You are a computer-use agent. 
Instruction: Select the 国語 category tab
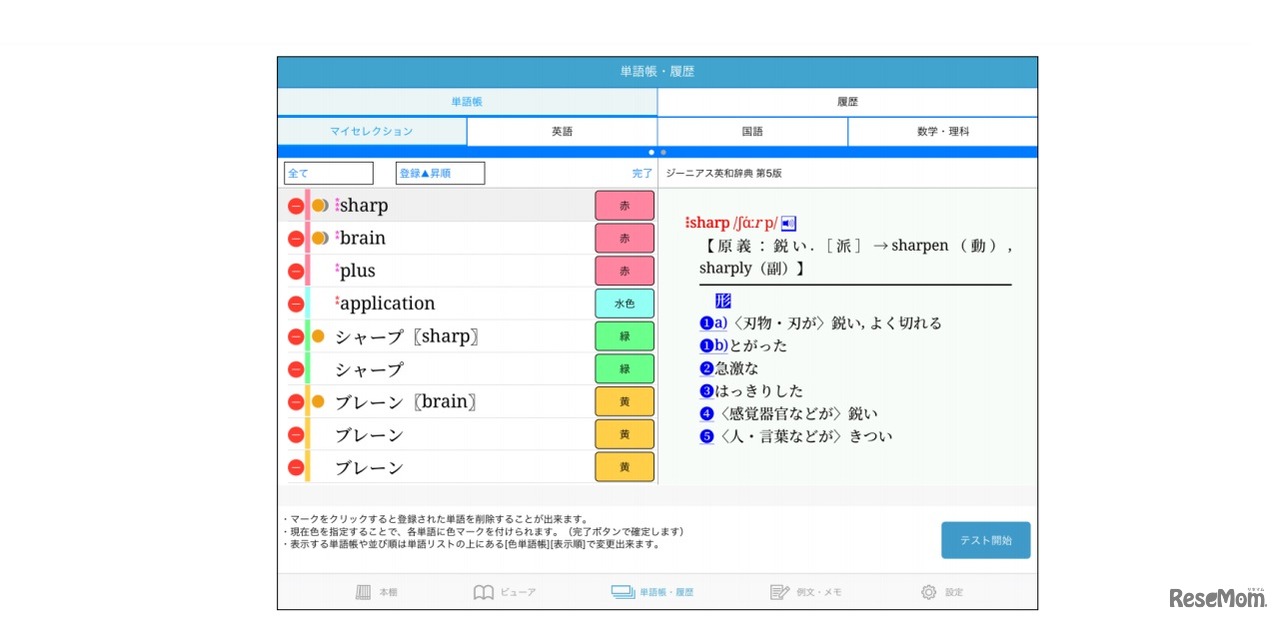[752, 131]
